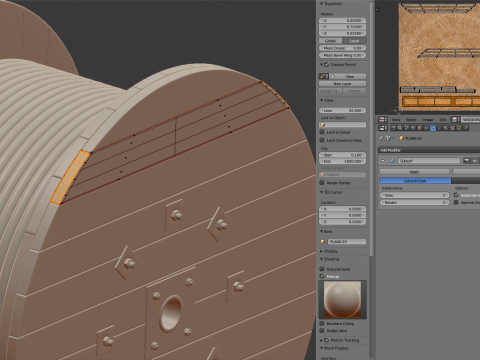Open the Select menu in UV editor
Image resolution: width=480 pixels, height=360 pixels.
pyautogui.click(x=411, y=119)
